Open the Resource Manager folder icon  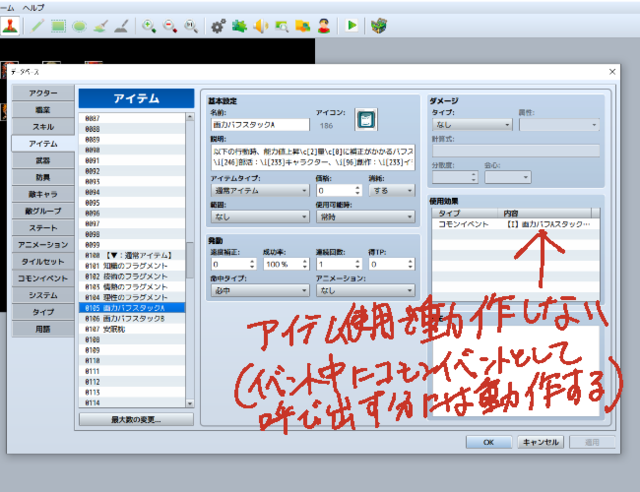pos(303,26)
